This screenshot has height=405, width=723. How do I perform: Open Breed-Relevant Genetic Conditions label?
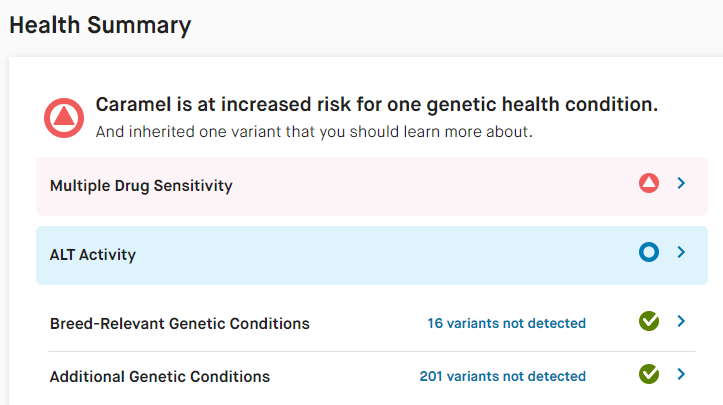click(x=180, y=324)
